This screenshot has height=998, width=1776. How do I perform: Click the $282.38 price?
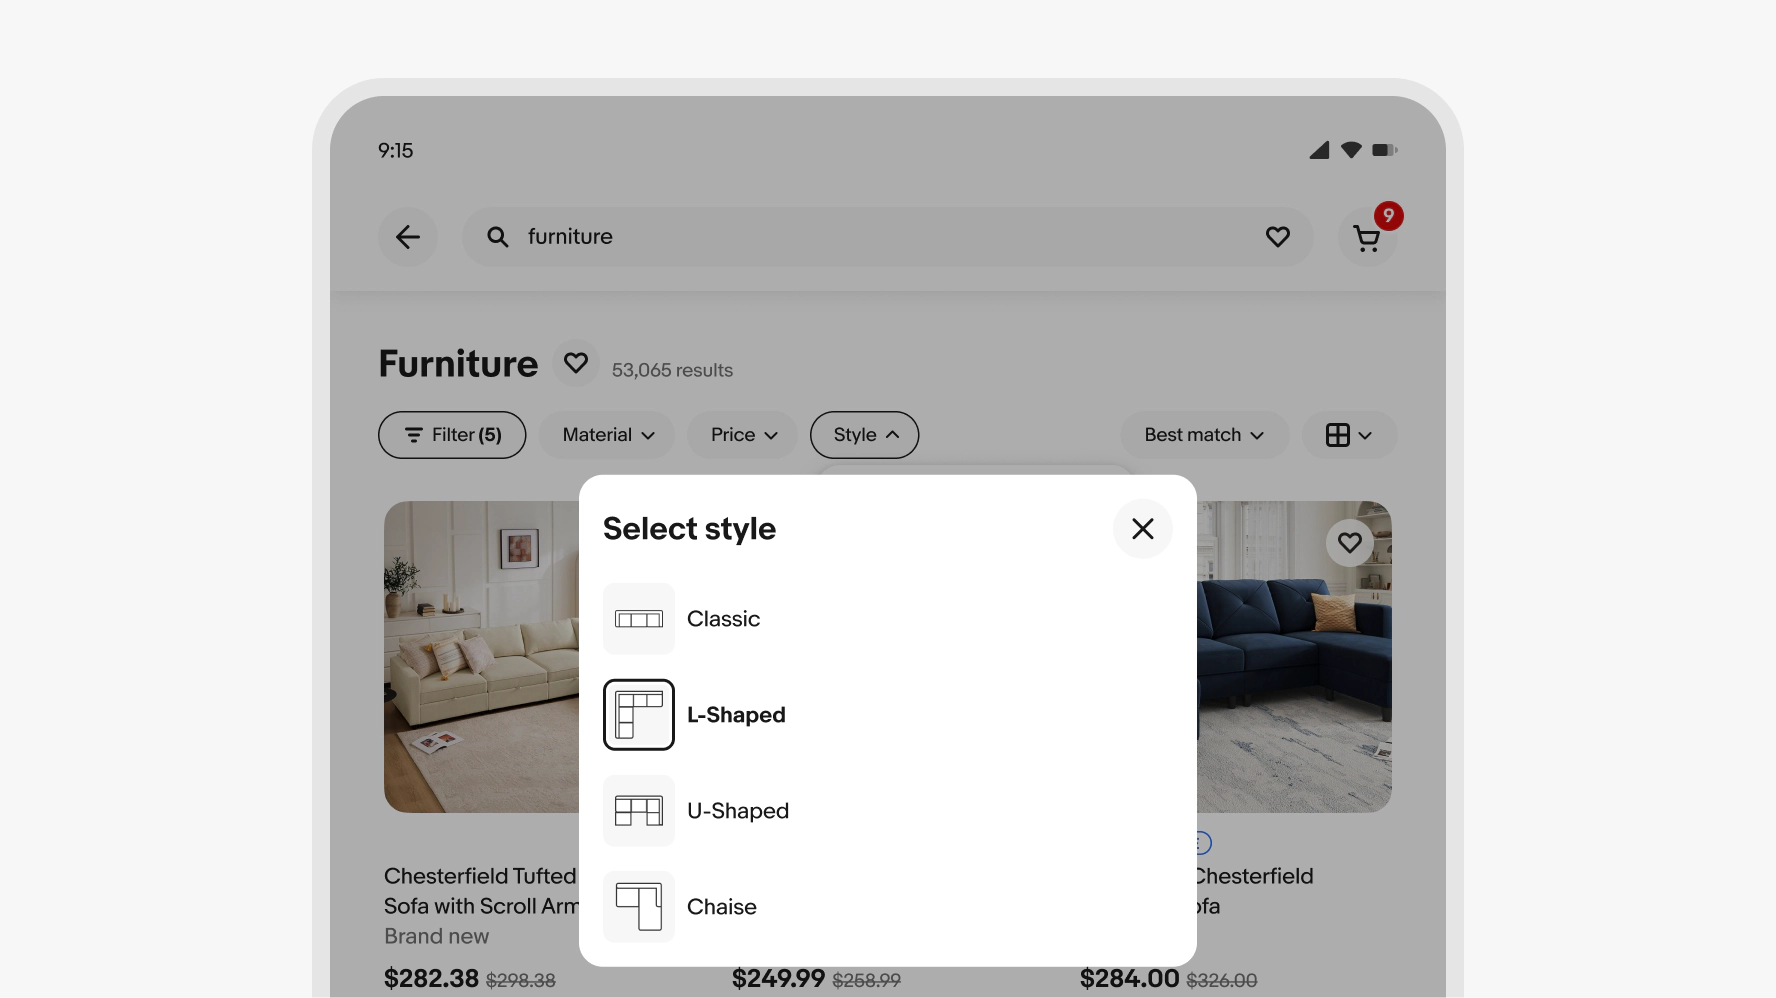tap(431, 978)
